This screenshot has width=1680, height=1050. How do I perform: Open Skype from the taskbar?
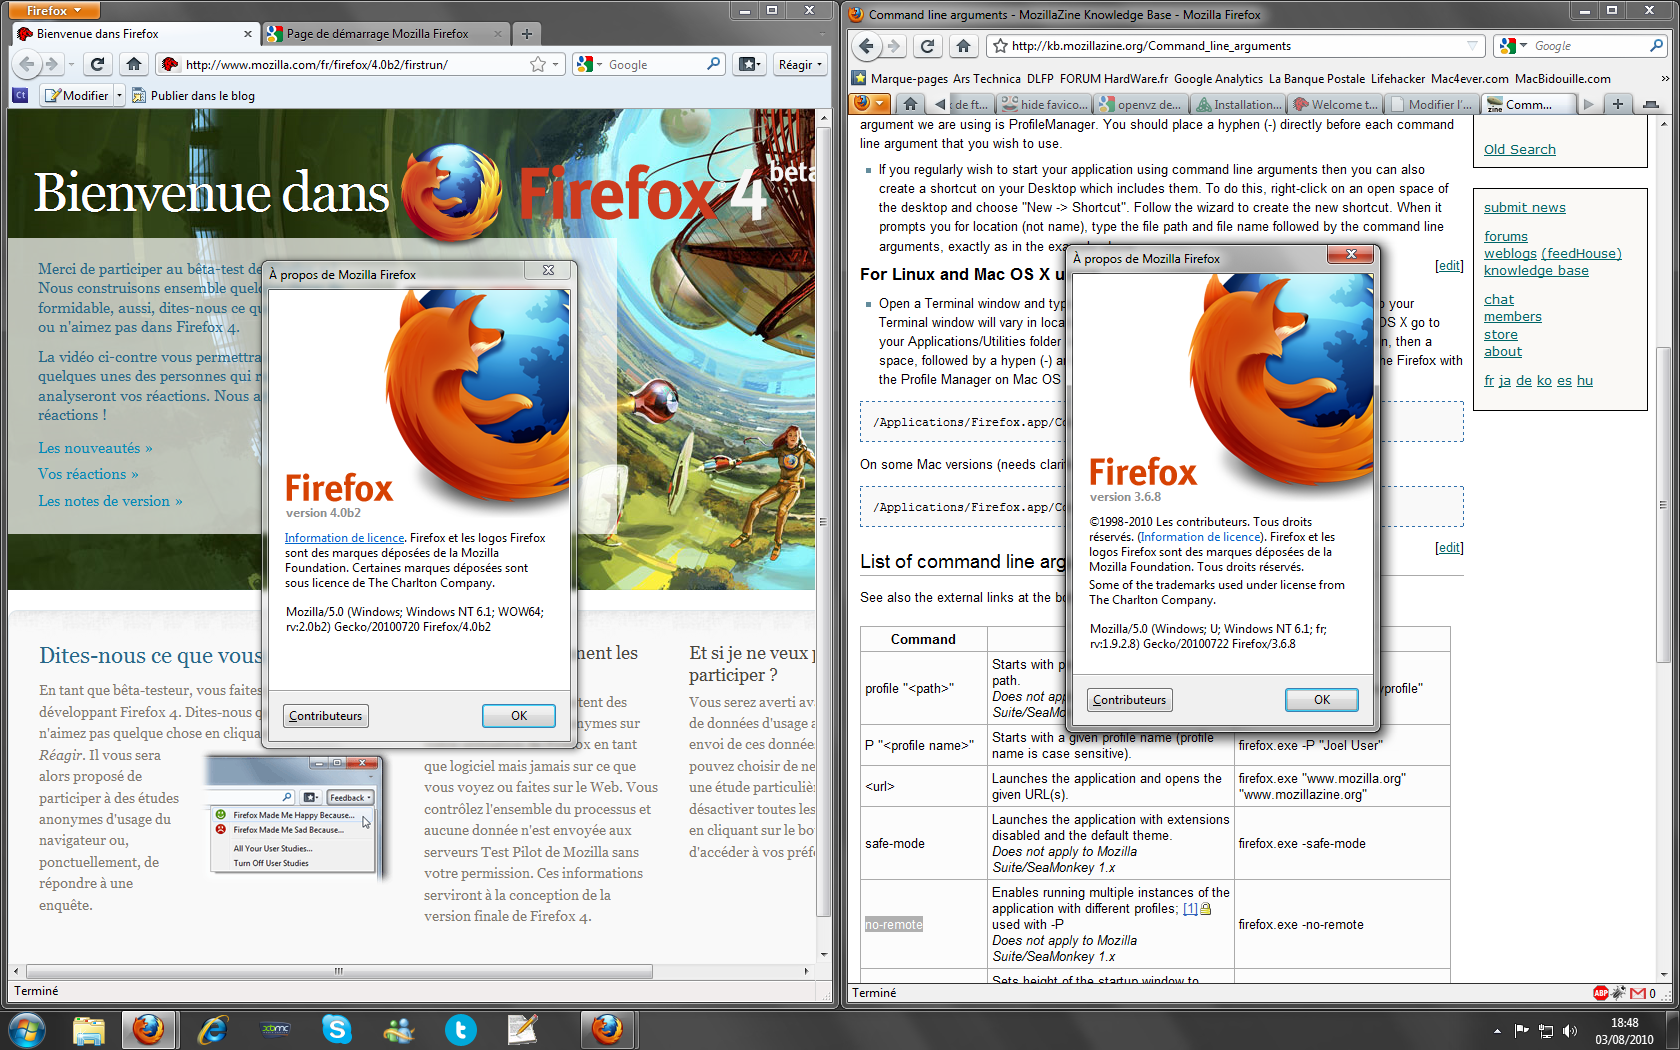point(336,1029)
